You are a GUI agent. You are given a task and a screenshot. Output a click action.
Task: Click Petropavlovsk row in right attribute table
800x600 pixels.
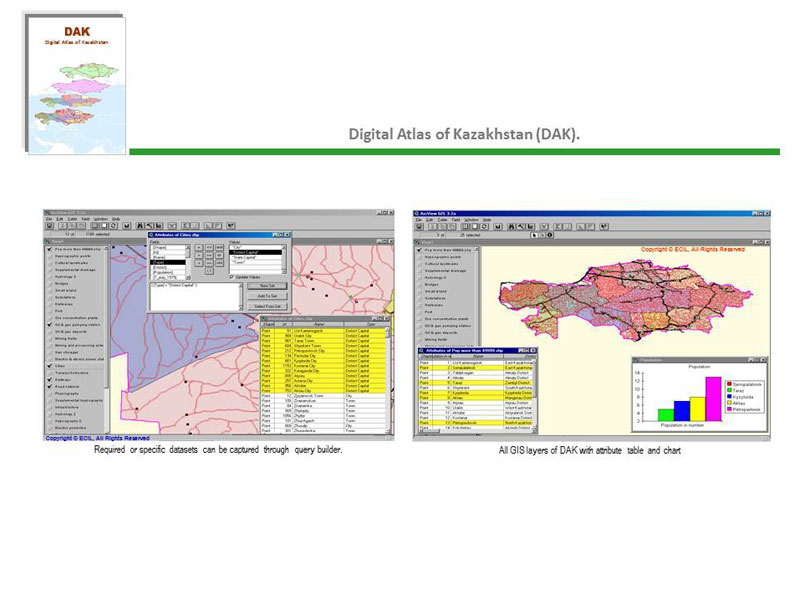[477, 422]
